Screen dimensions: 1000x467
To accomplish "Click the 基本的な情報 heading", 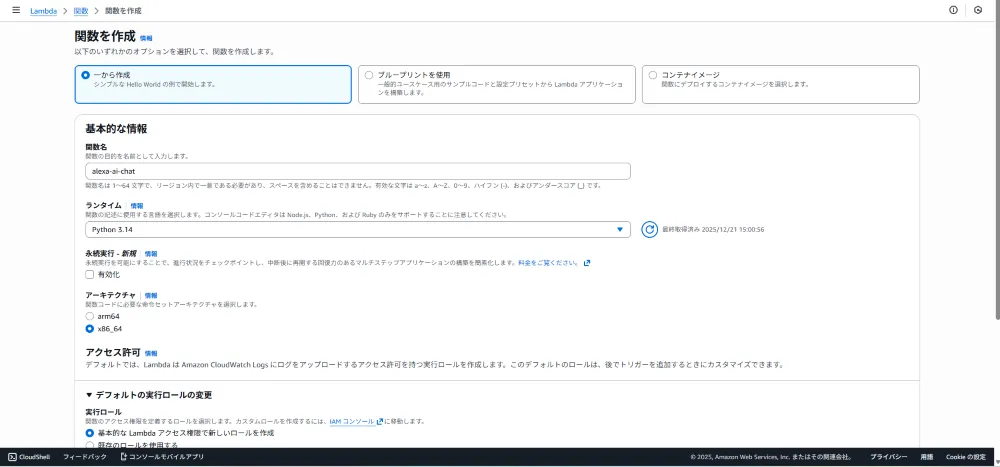I will 116,128.
